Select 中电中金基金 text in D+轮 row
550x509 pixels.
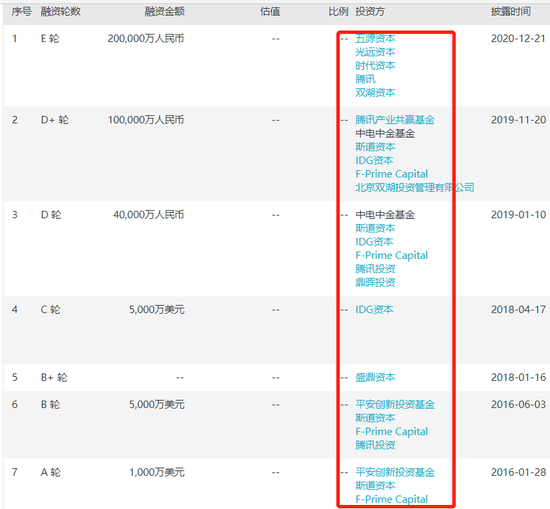point(385,133)
